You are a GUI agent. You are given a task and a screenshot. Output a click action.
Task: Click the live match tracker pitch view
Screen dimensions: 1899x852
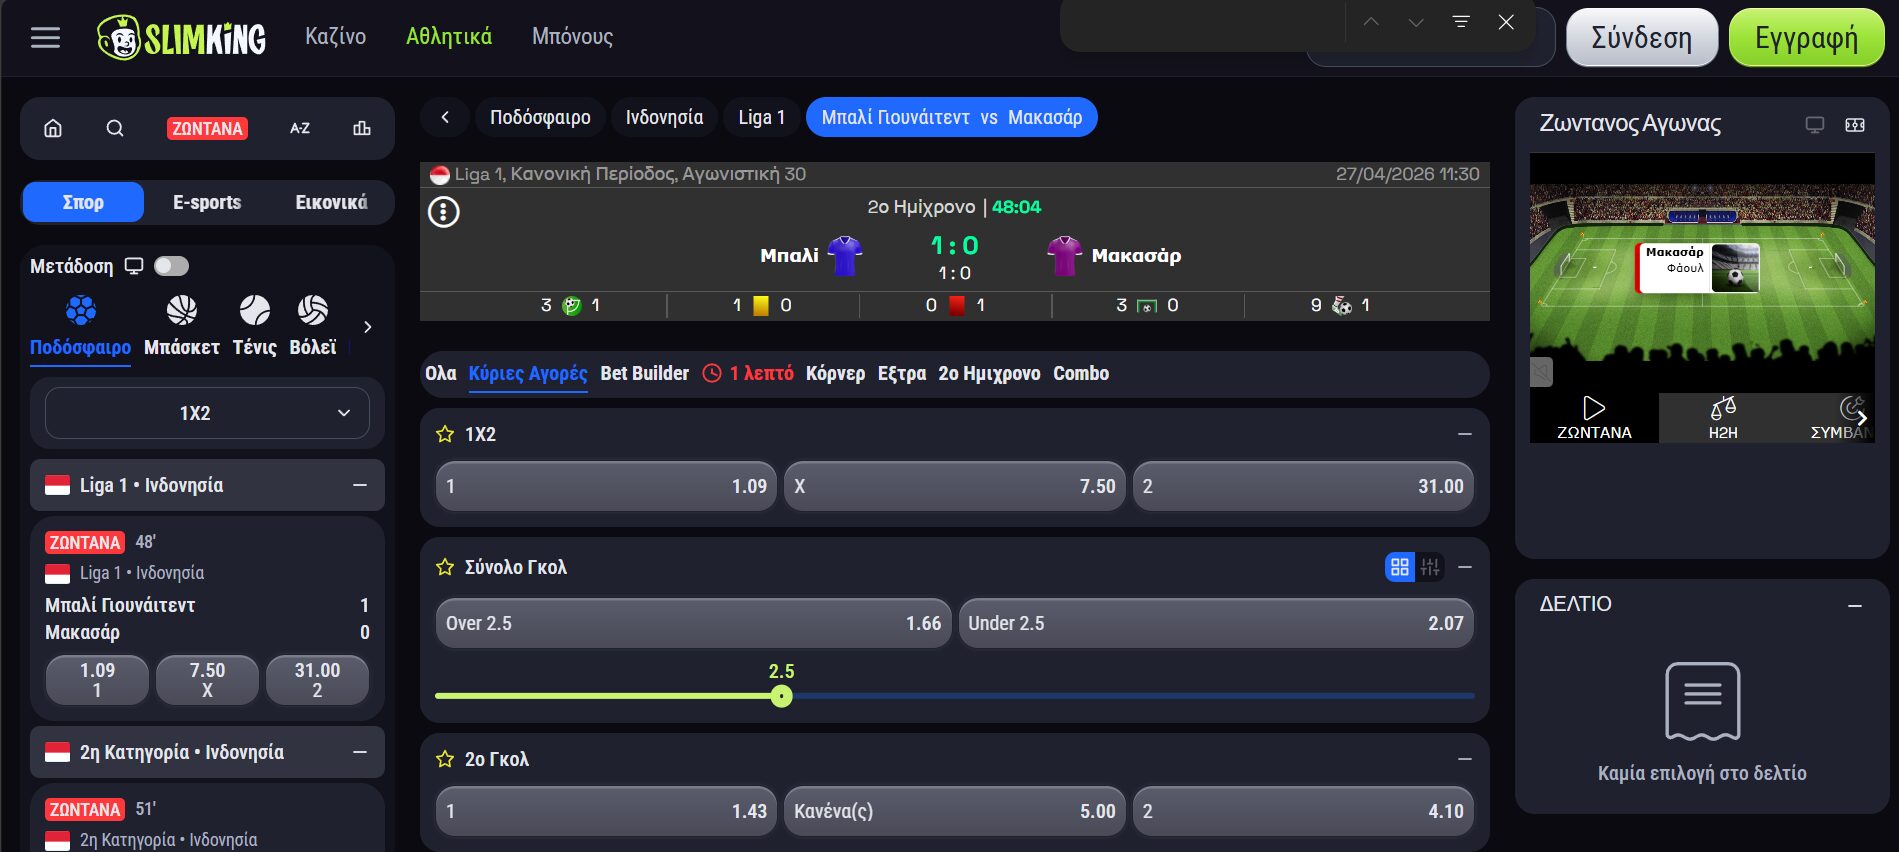tap(1702, 270)
